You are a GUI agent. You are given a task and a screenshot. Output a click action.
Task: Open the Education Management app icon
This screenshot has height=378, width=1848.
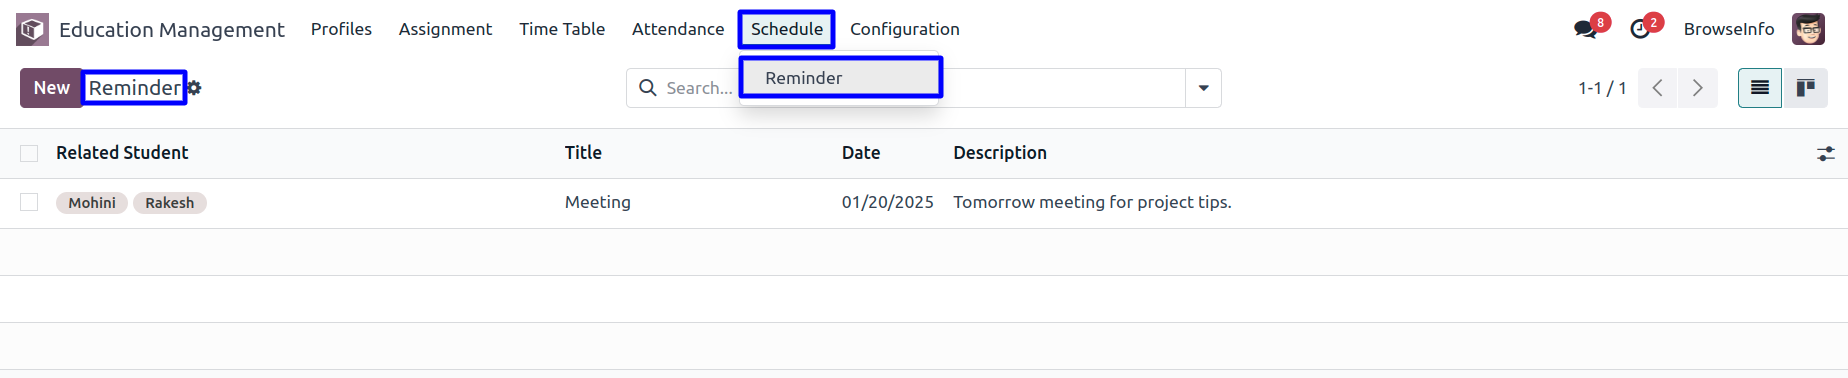pos(32,30)
